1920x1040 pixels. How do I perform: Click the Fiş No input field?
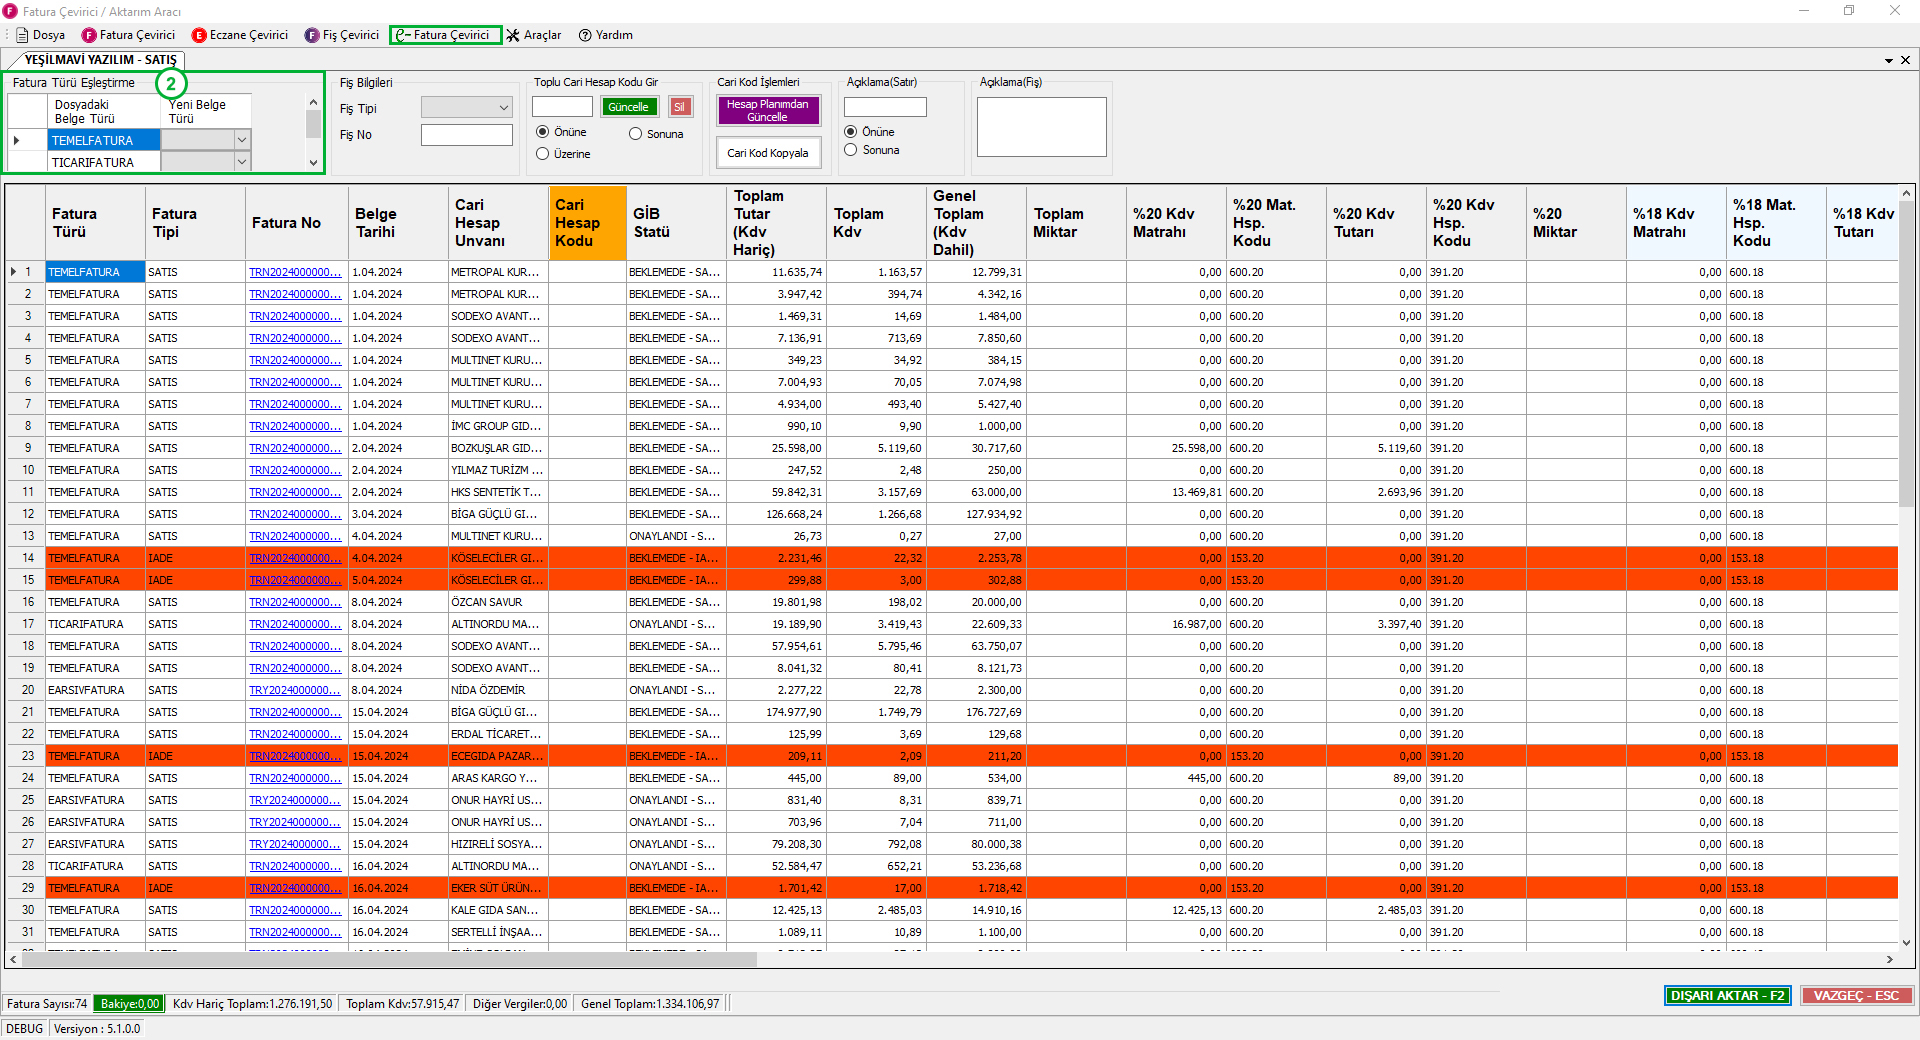coord(466,135)
